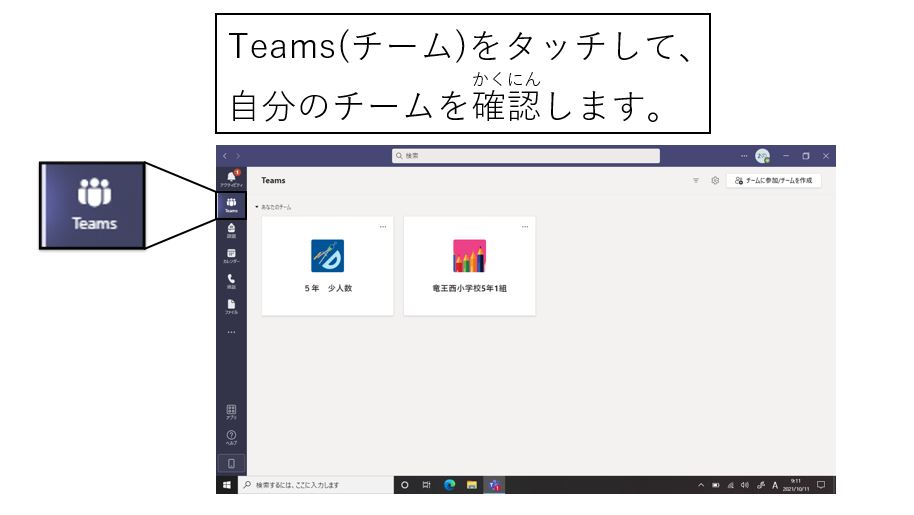Go back with the left arrow
The height and width of the screenshot is (515, 914).
tap(225, 156)
